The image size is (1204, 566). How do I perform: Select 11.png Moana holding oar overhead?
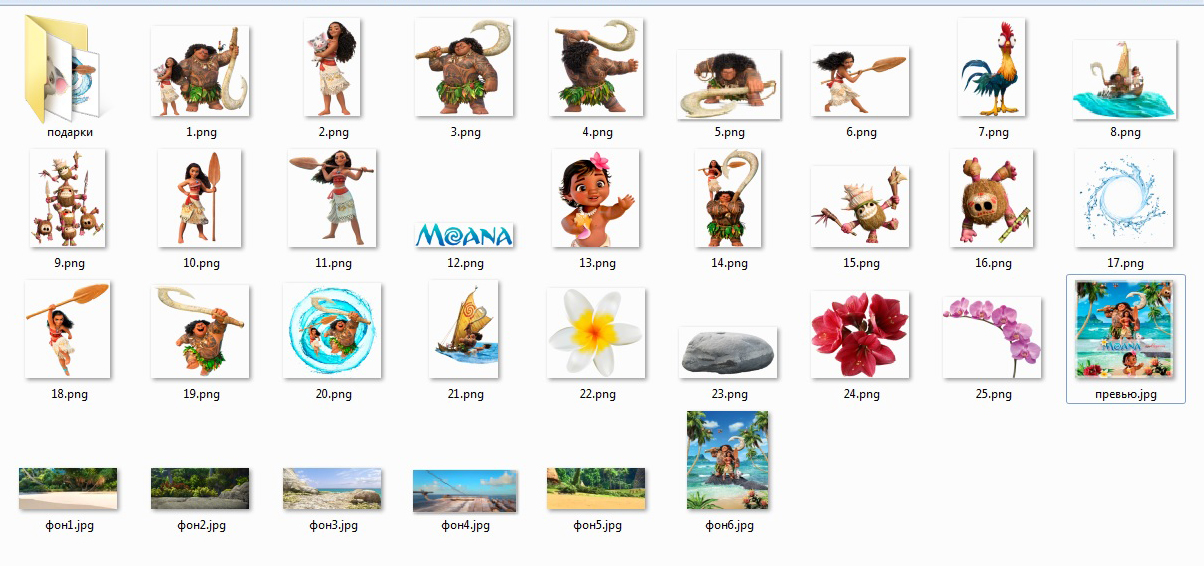point(333,199)
